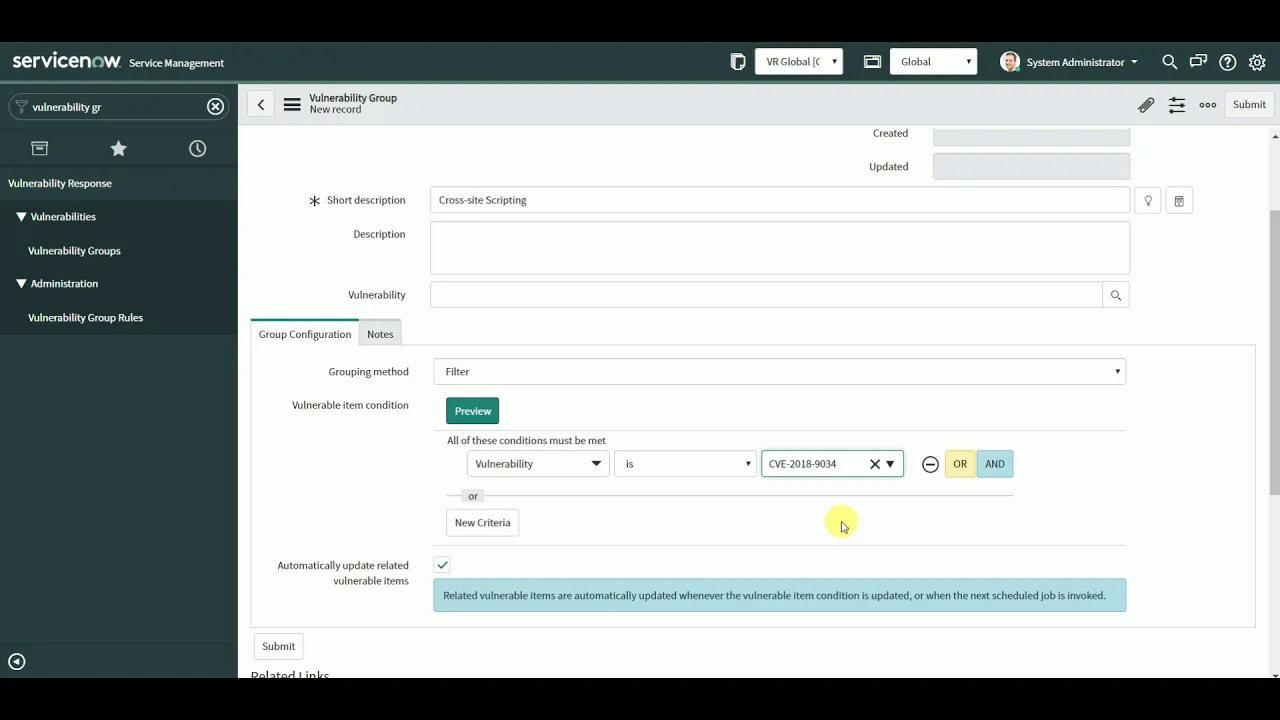The height and width of the screenshot is (720, 1280).
Task: Open more options via the ellipsis icon
Action: (x=1207, y=104)
